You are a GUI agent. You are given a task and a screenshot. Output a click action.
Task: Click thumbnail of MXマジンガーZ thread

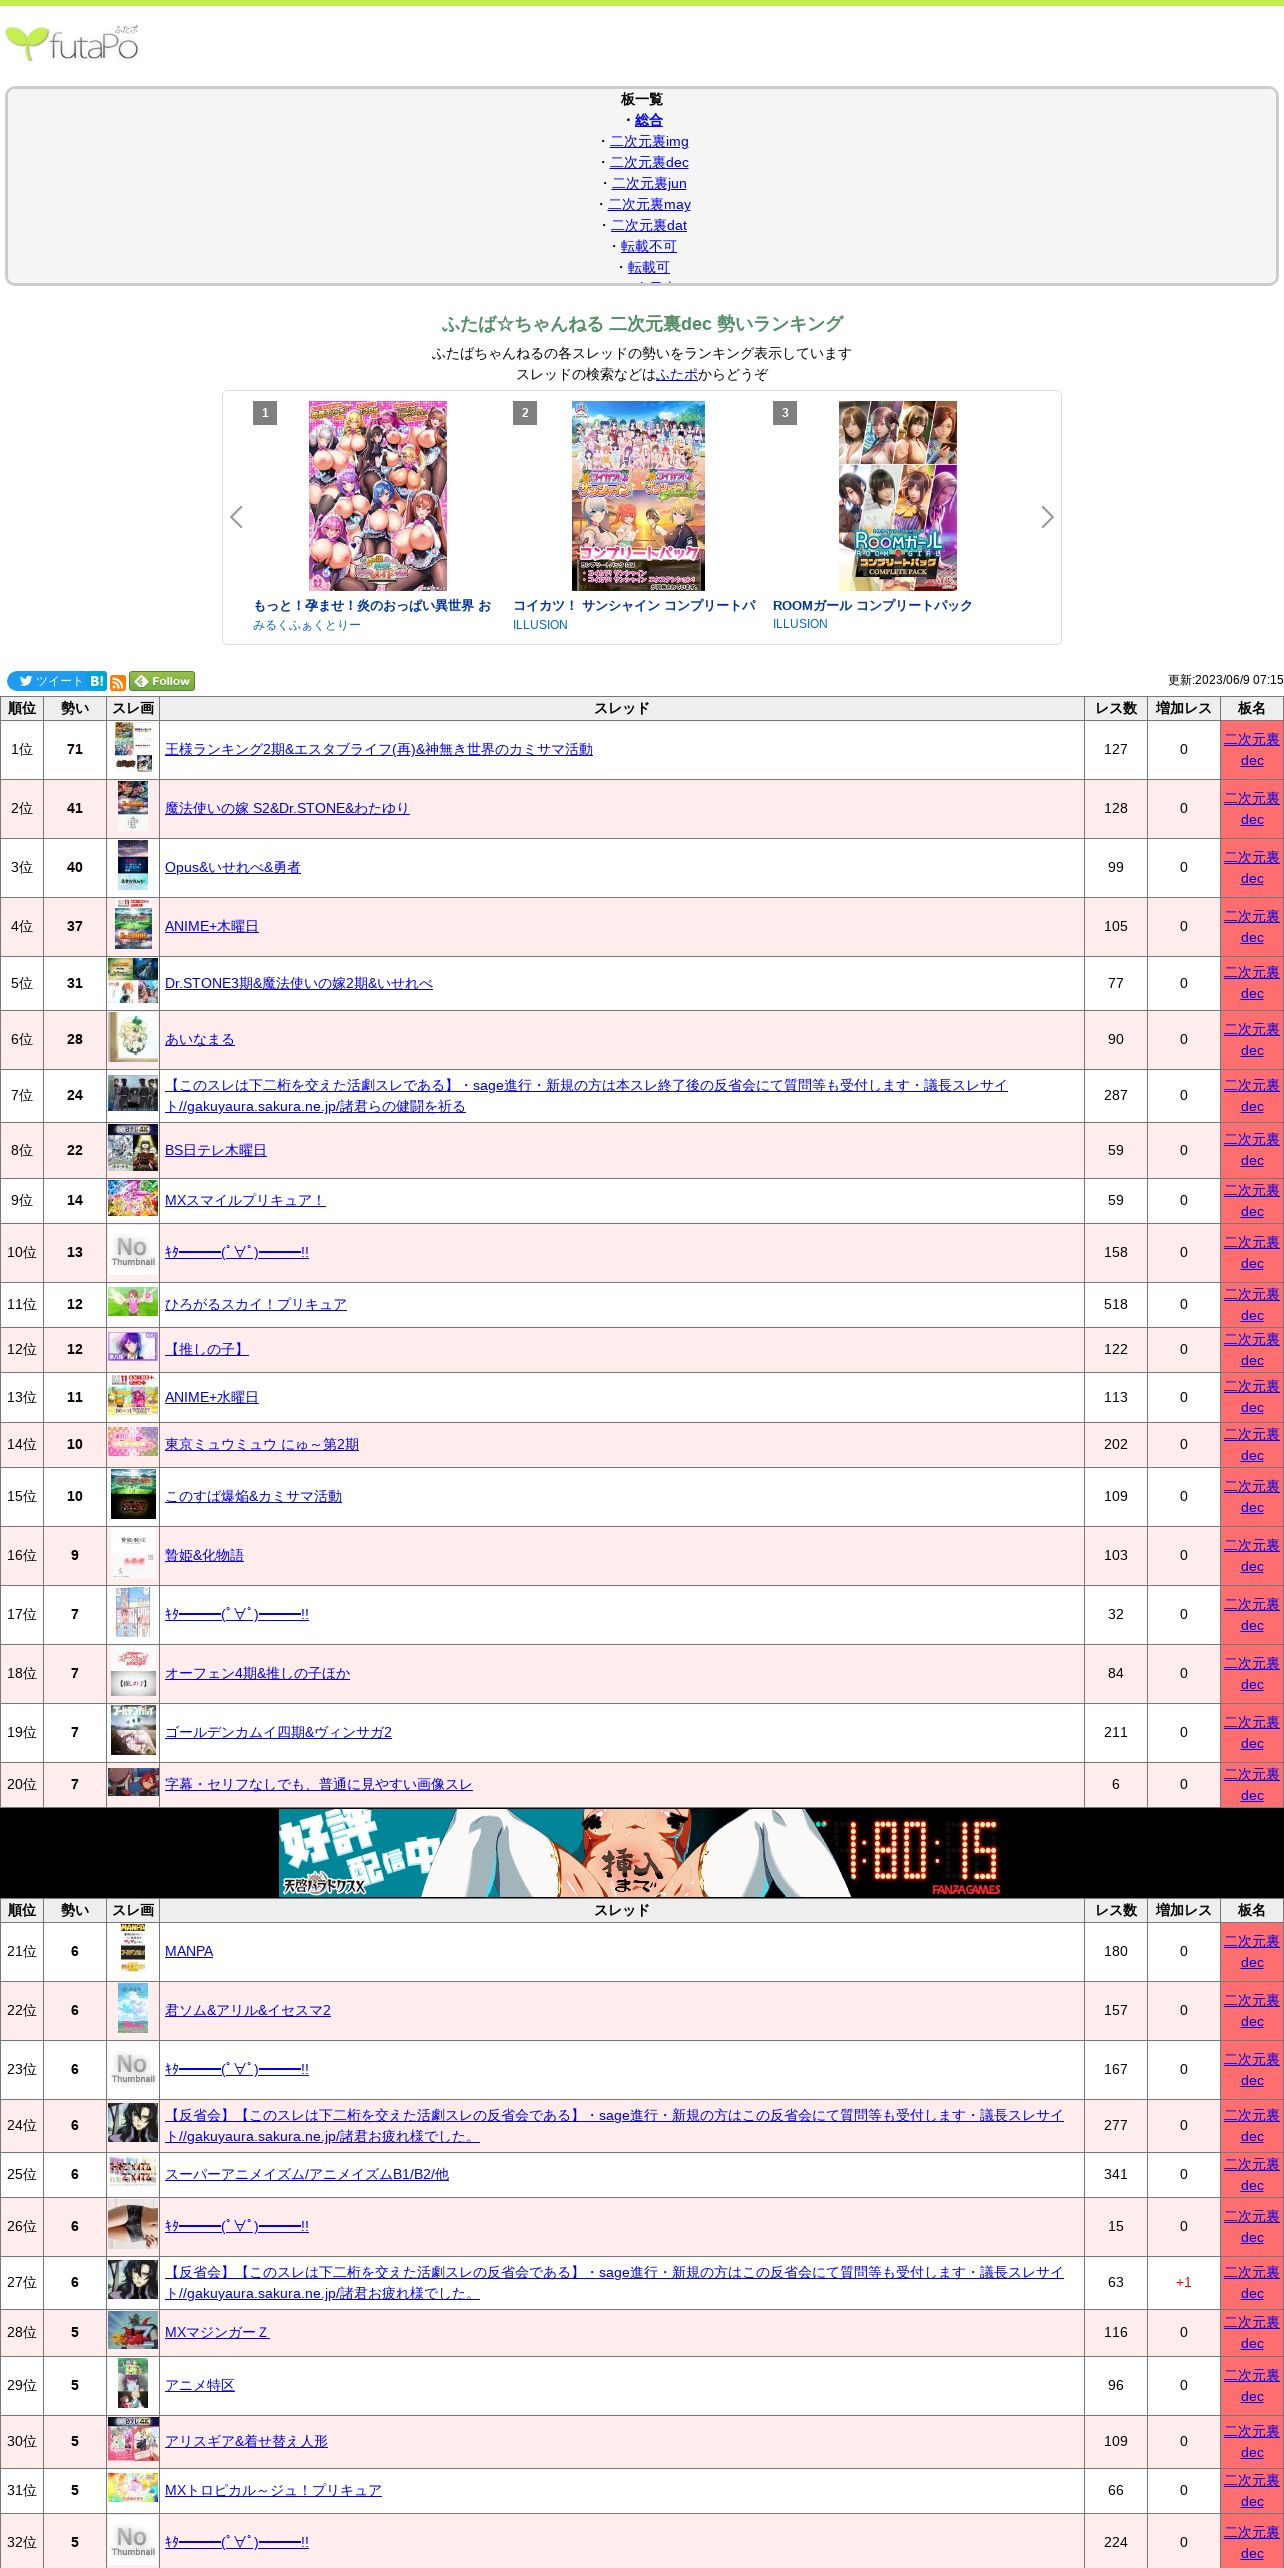click(133, 2332)
